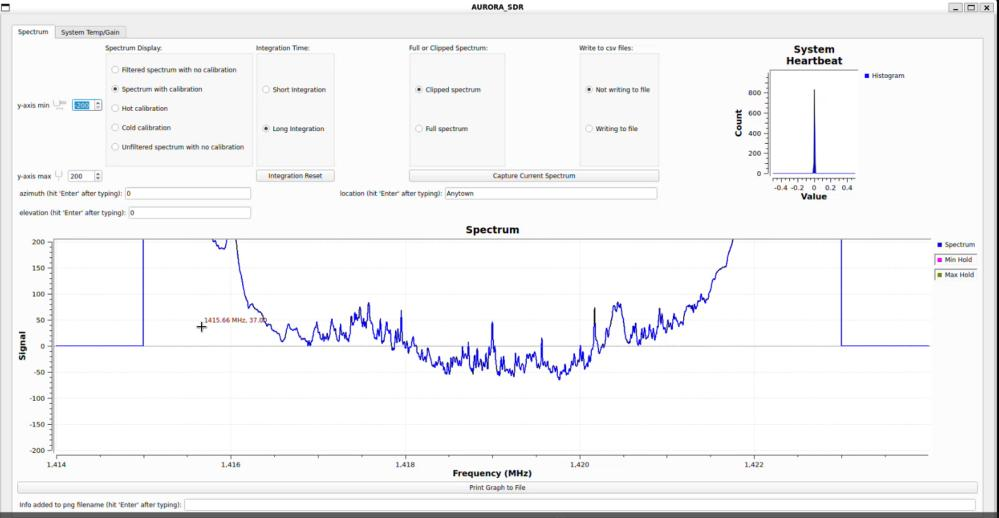
Task: Click the Integration Reset button
Action: (x=295, y=176)
